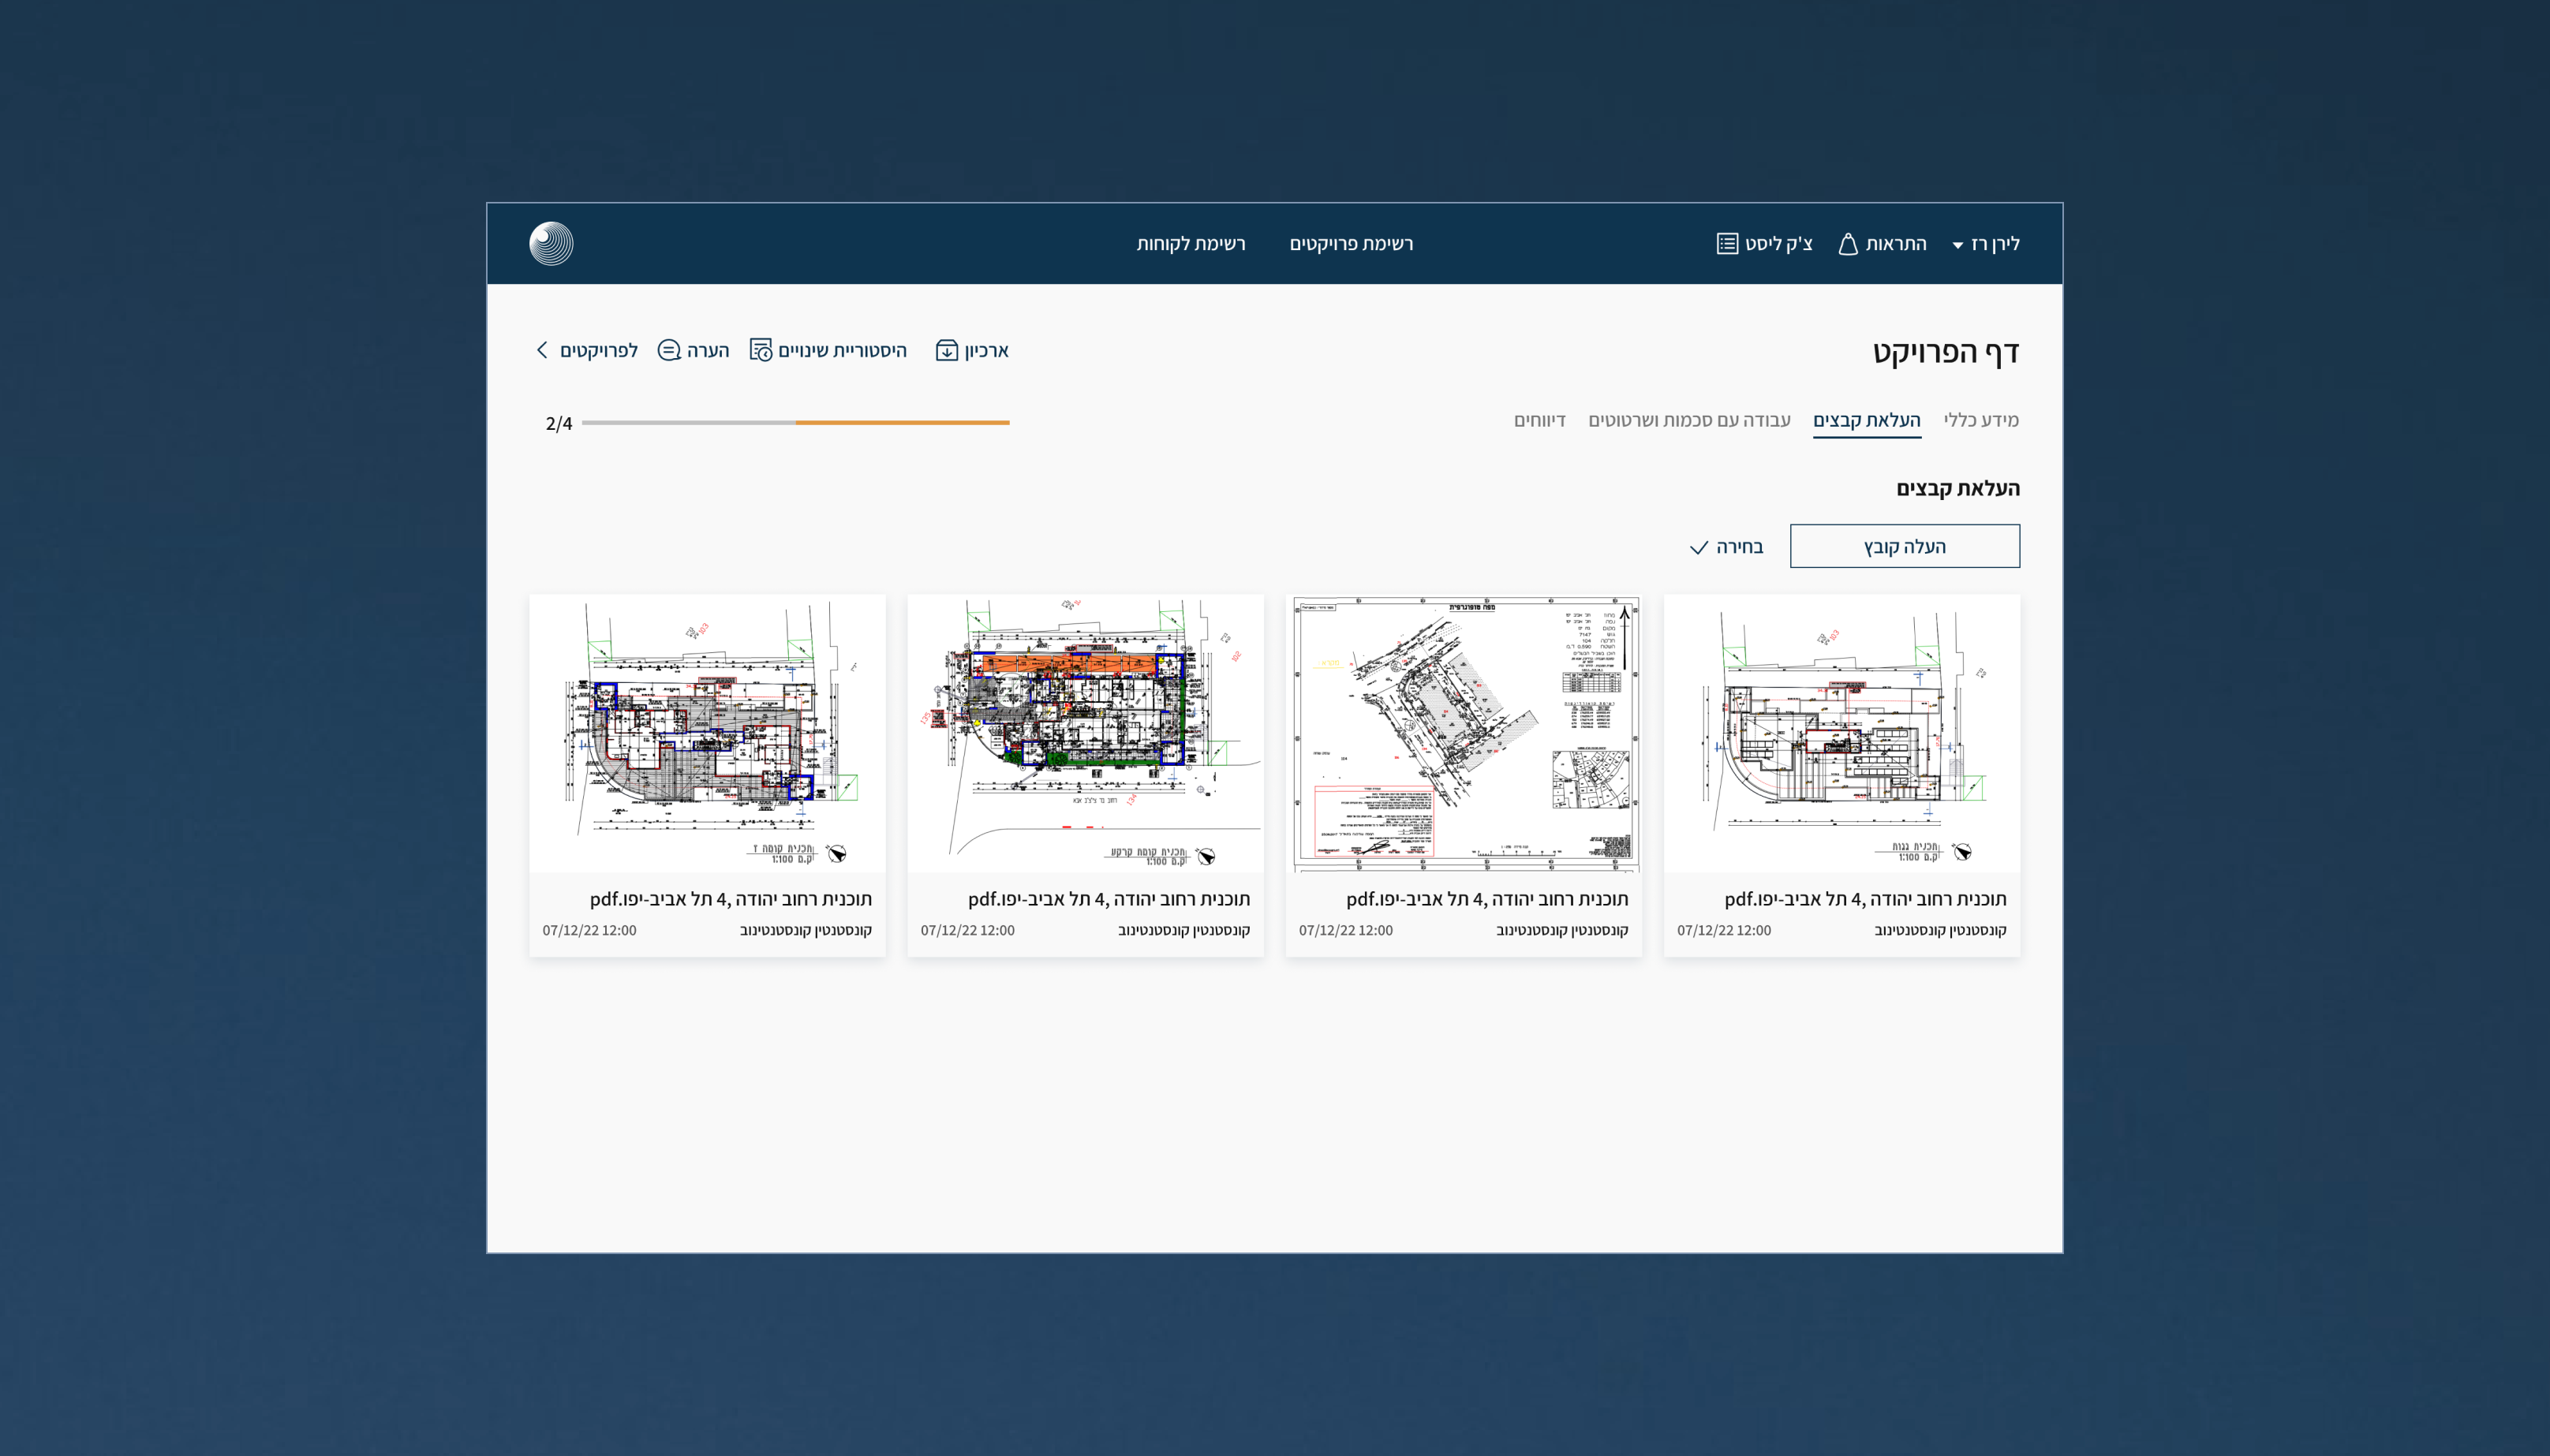This screenshot has width=2550, height=1456.
Task: Open the לירן רז user dropdown
Action: coord(1986,244)
